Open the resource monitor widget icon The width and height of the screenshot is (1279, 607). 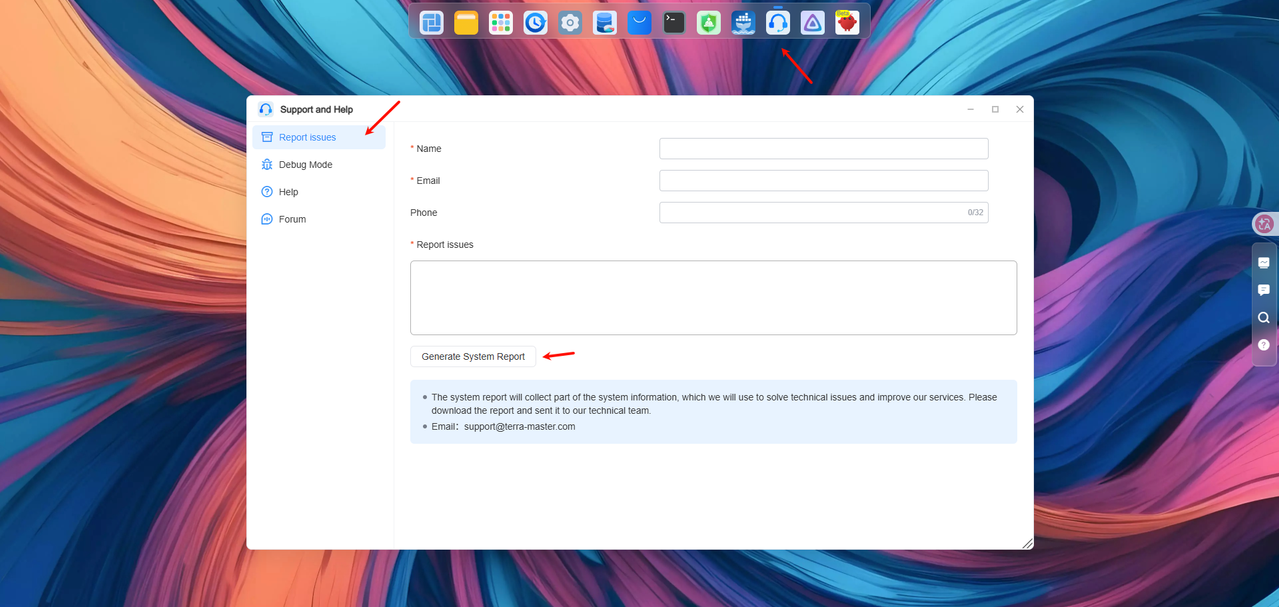[1264, 262]
